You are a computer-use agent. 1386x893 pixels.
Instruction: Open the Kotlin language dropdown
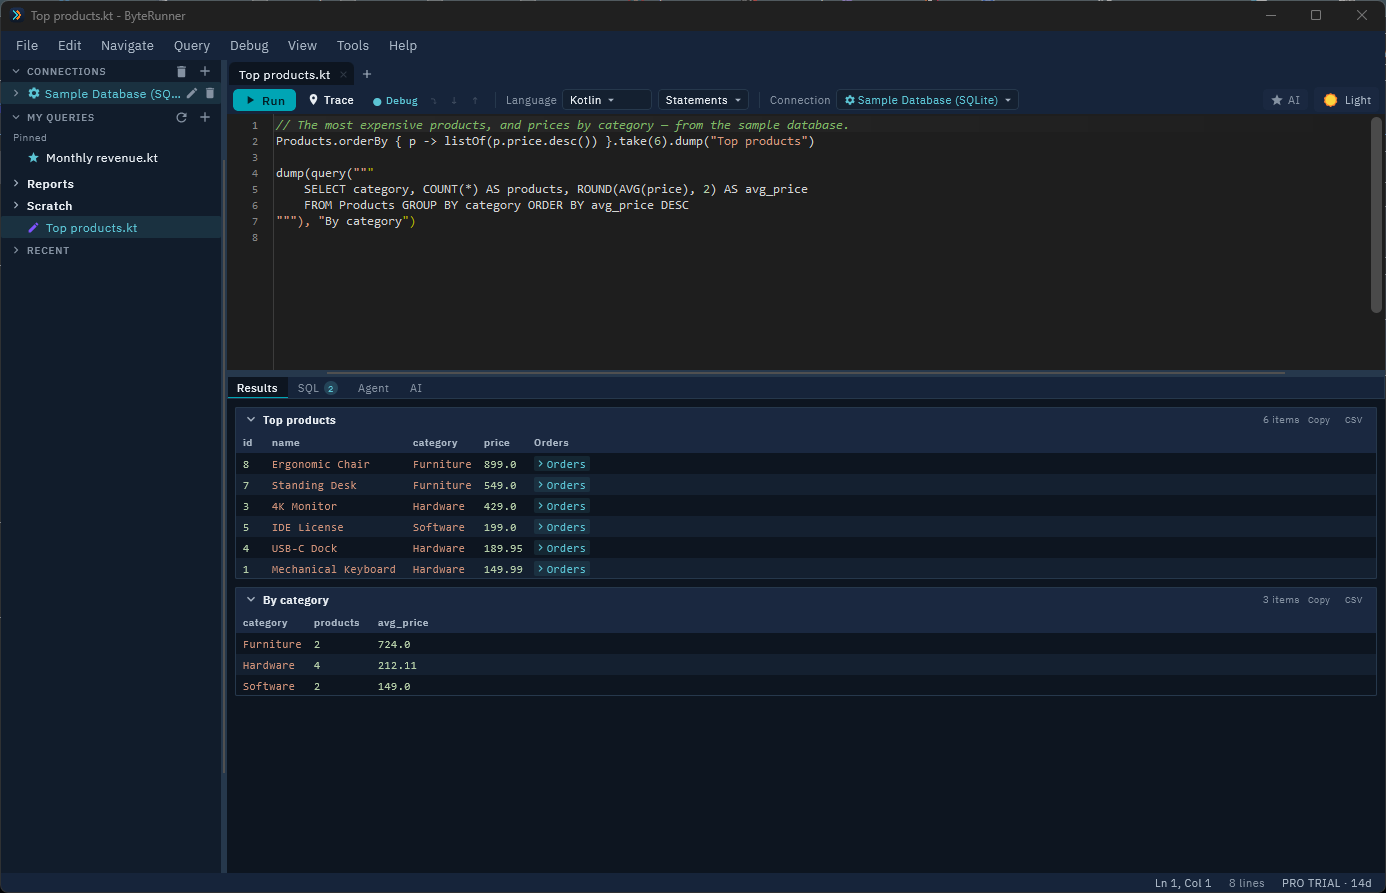point(606,100)
